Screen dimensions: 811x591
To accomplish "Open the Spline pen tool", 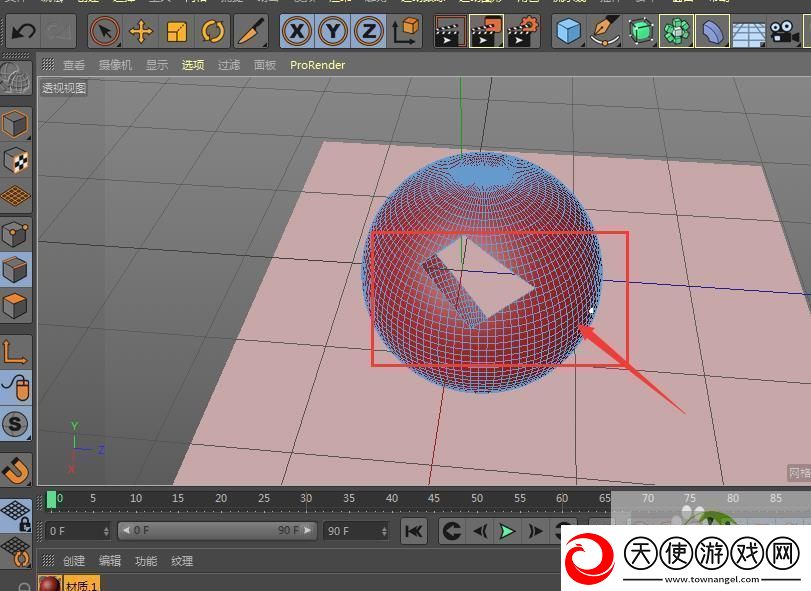I will click(605, 32).
